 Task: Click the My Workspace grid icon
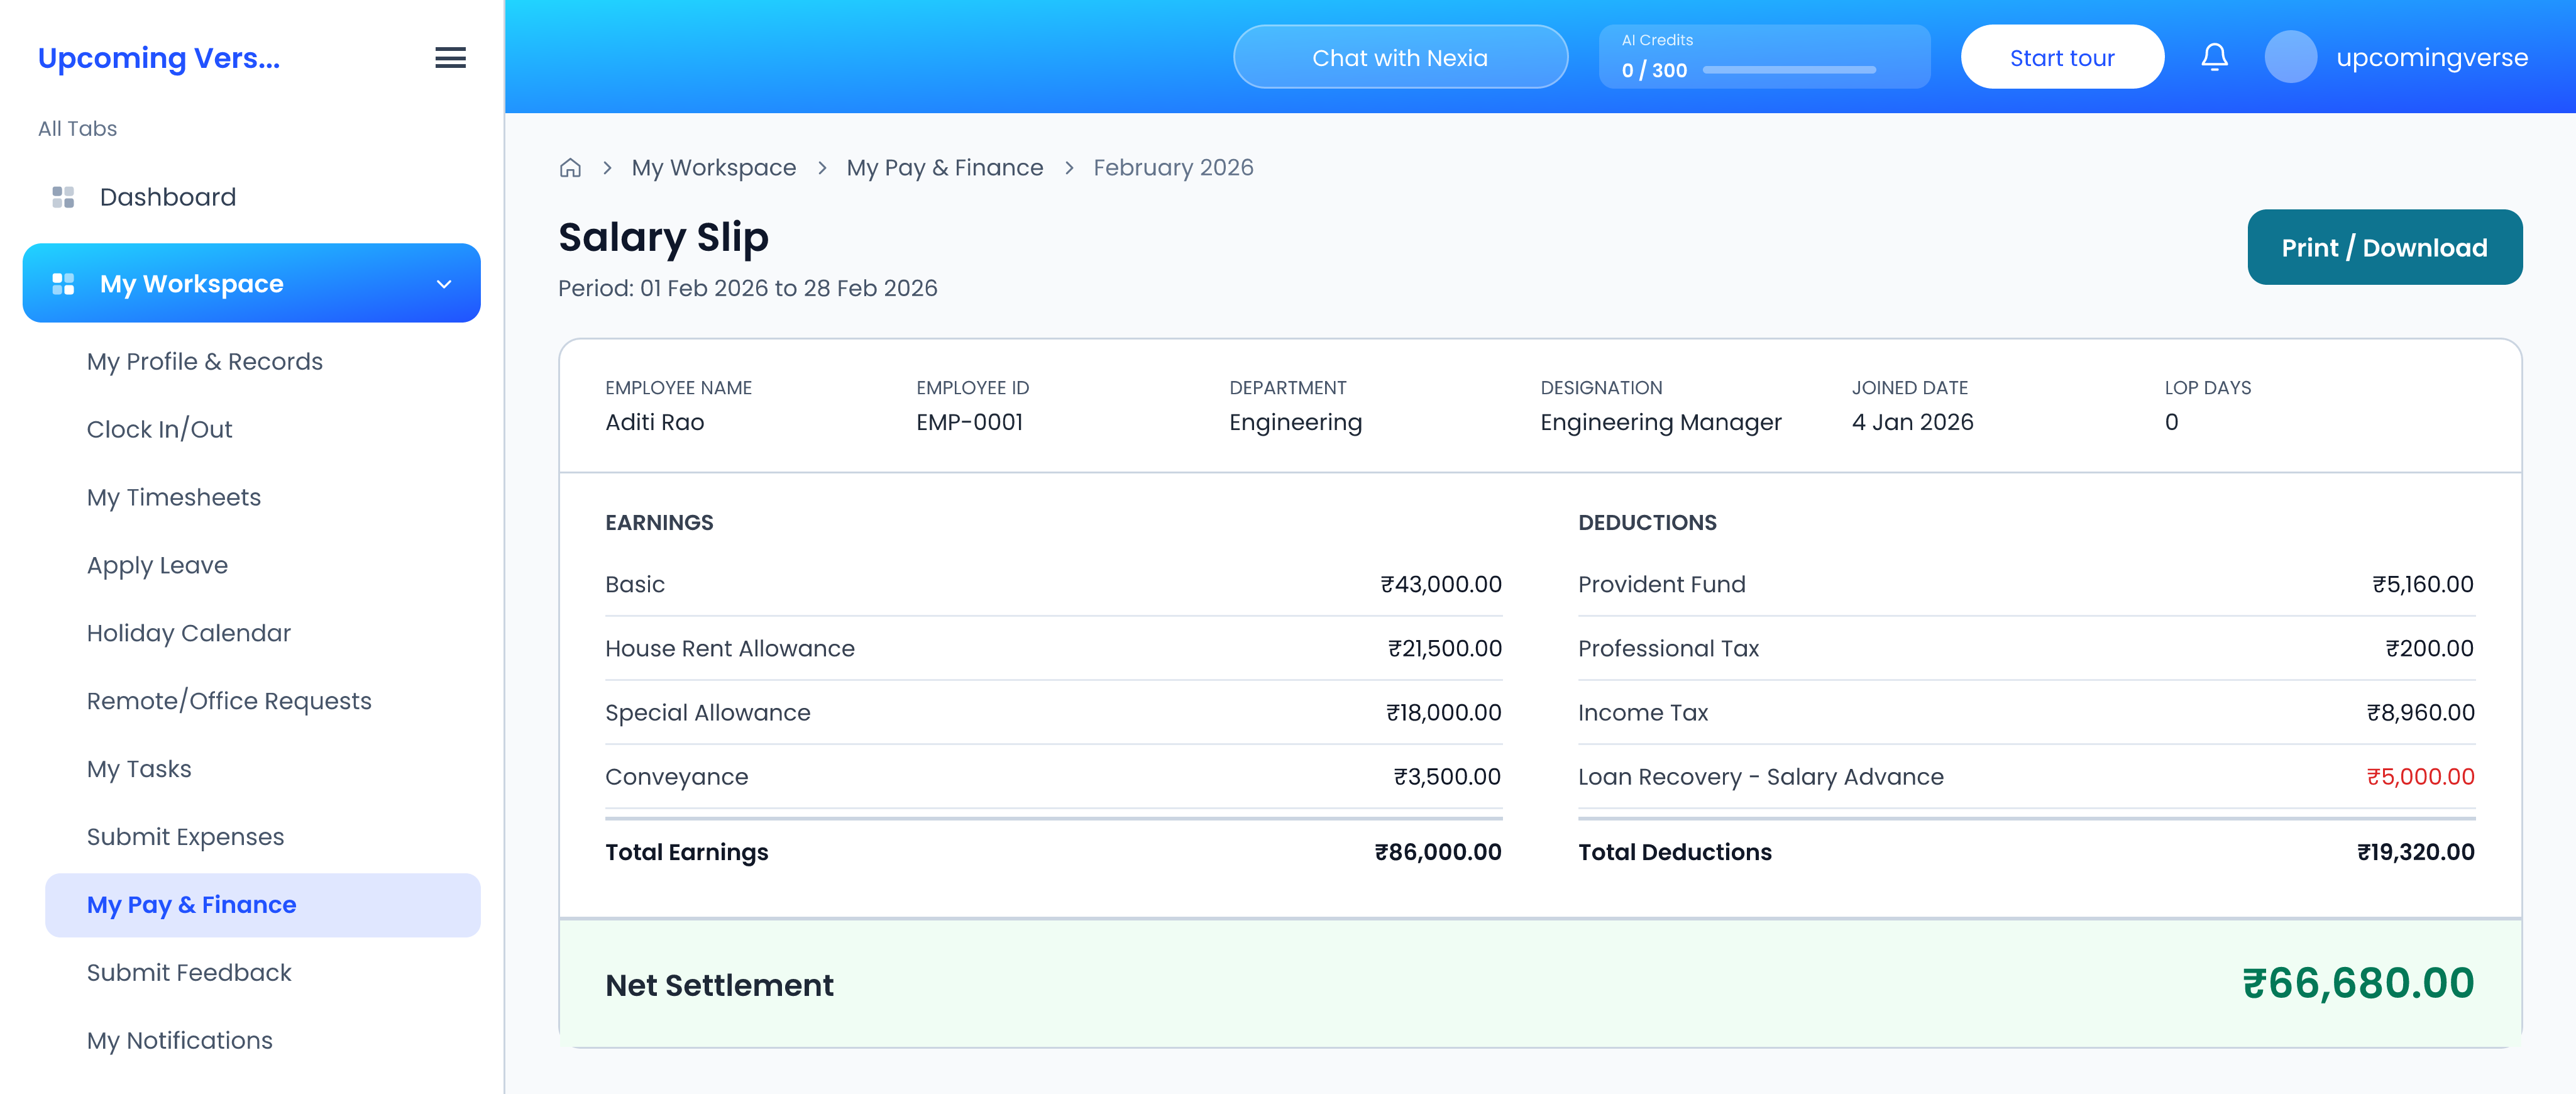click(63, 284)
